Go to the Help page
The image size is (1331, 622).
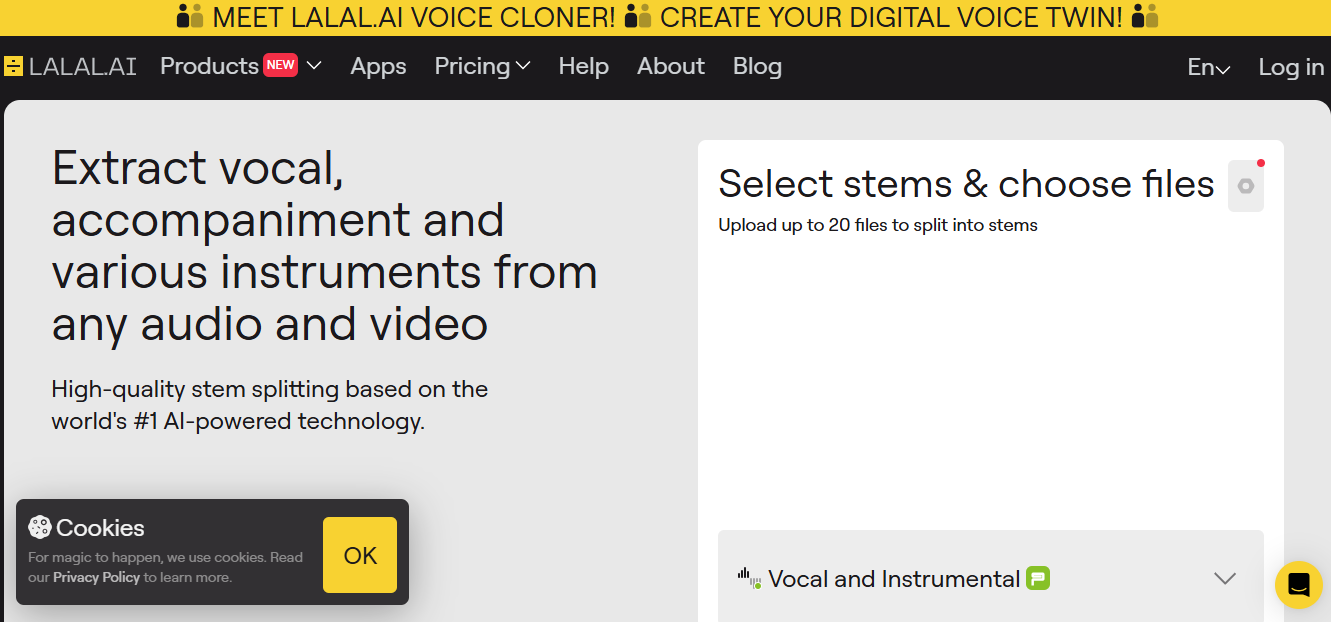tap(584, 66)
